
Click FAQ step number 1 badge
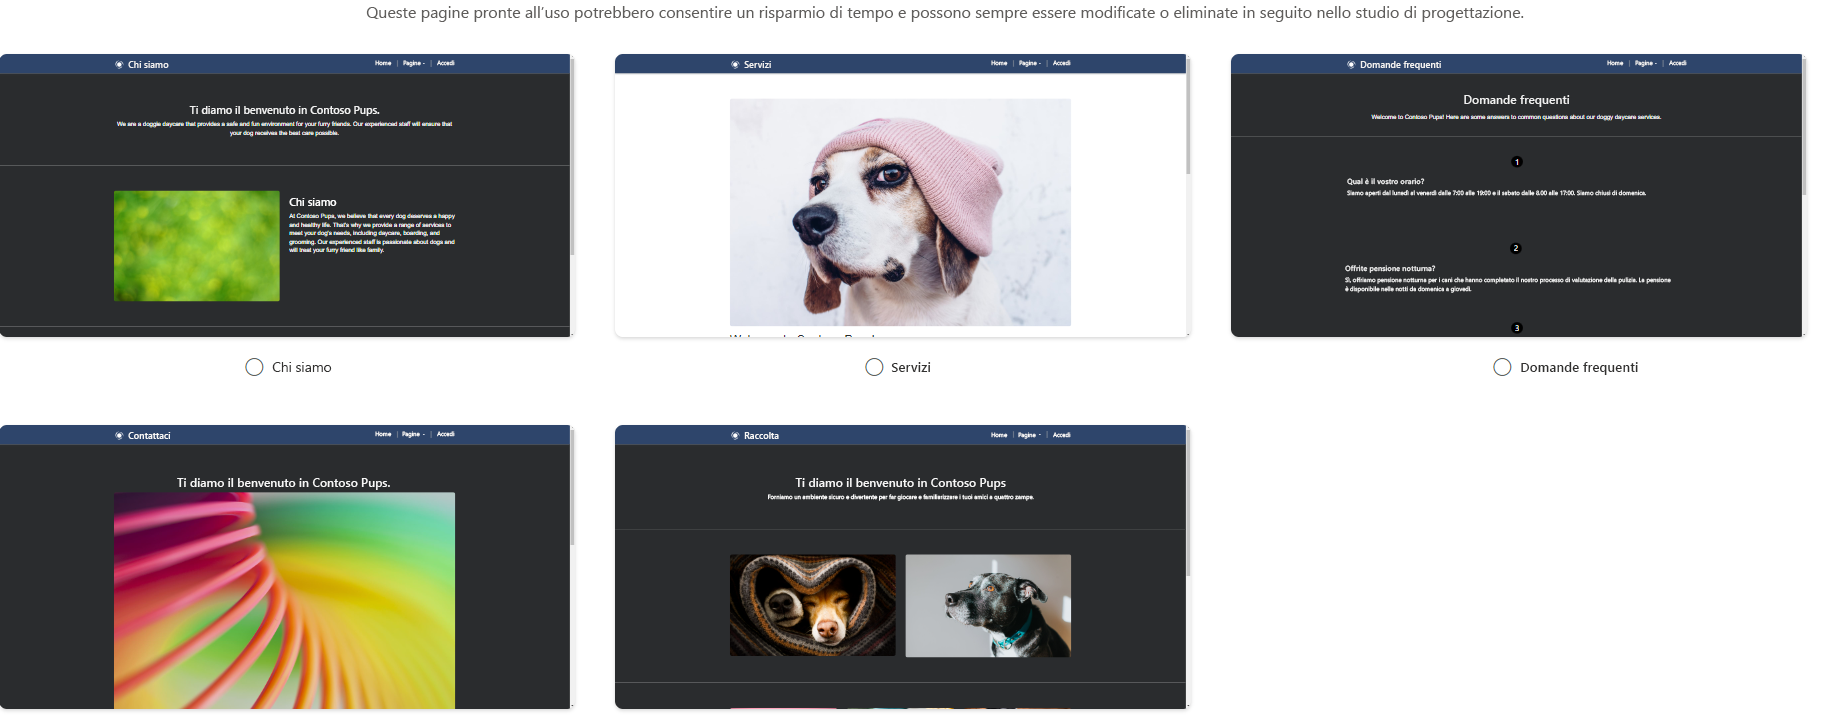[x=1517, y=162]
